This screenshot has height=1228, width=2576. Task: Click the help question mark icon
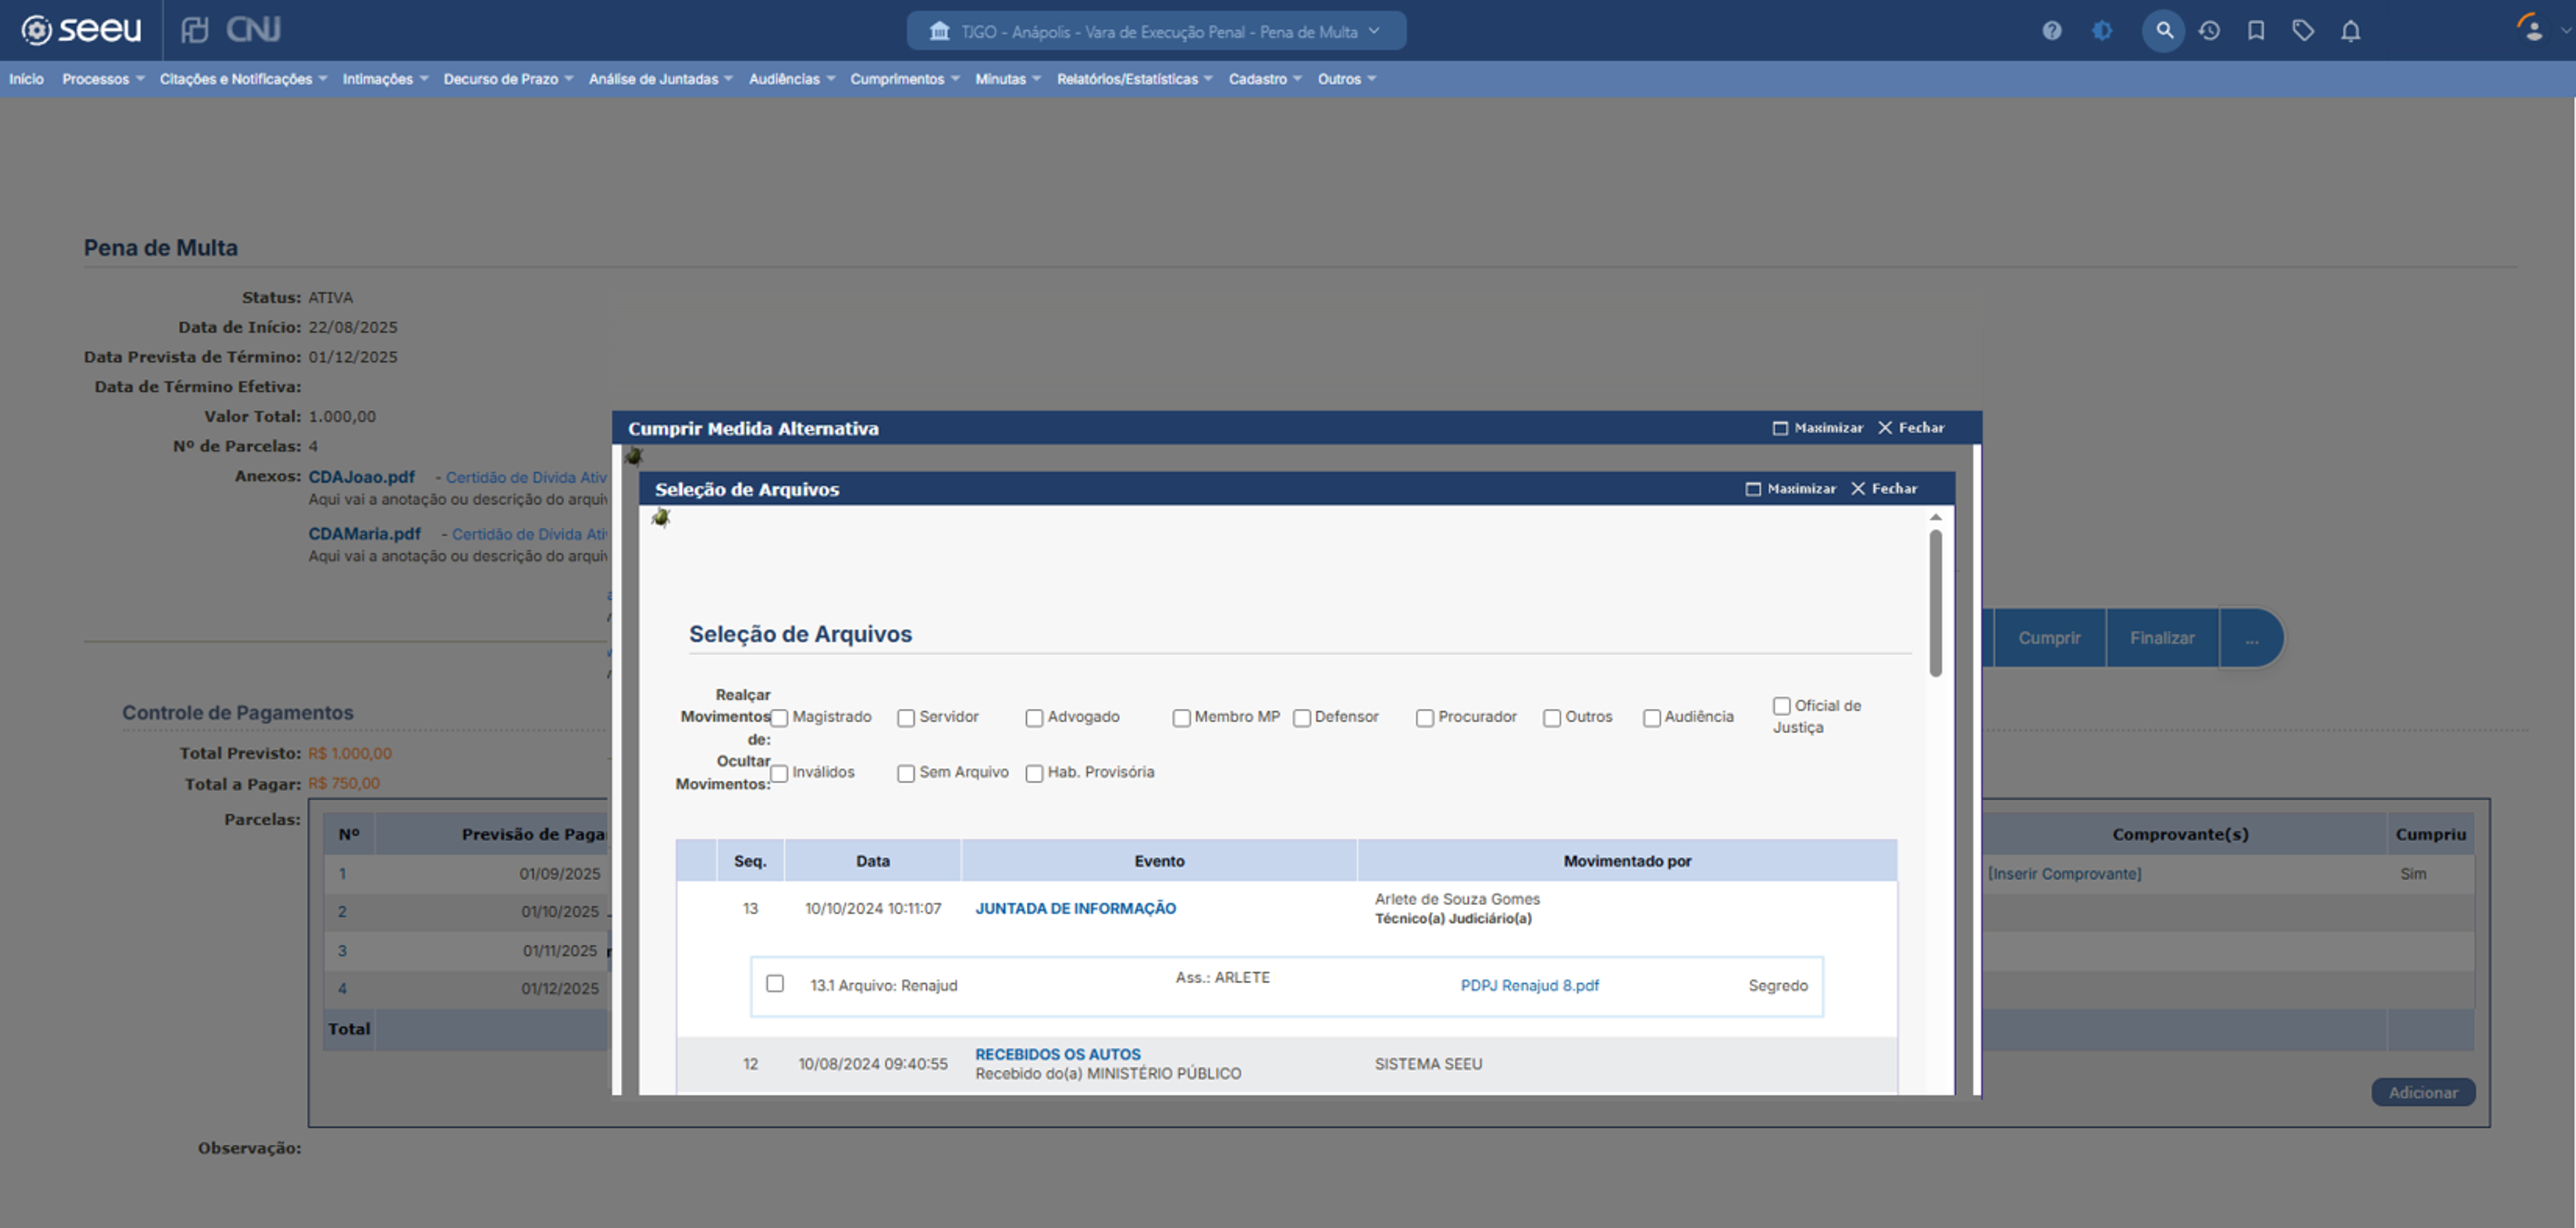(2051, 31)
